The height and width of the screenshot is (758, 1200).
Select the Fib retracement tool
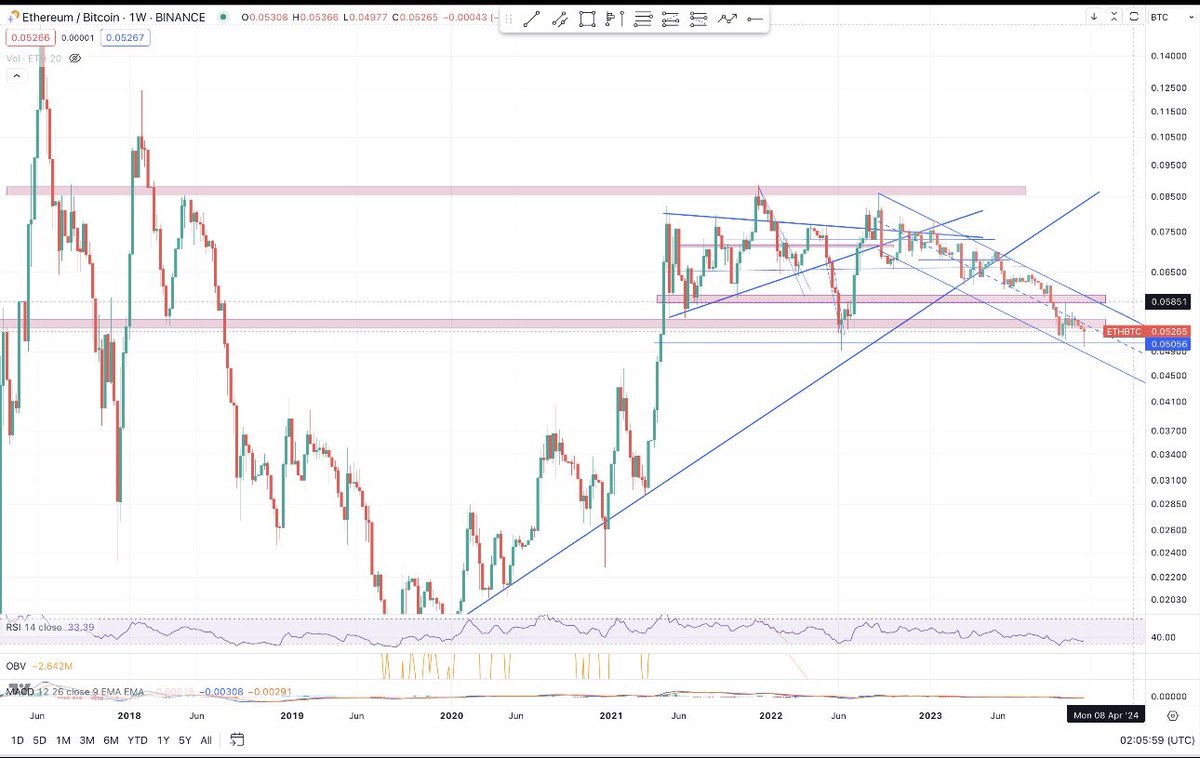[x=643, y=19]
